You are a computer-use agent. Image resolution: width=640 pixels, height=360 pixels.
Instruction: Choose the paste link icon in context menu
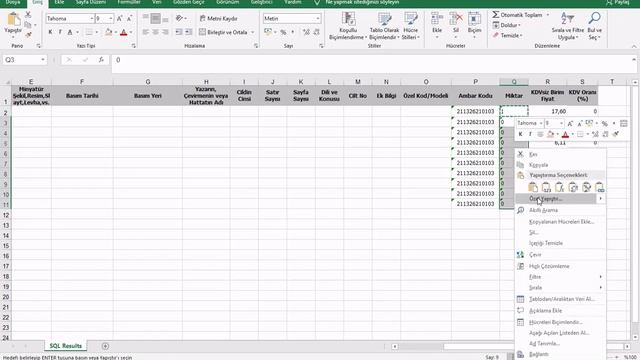coord(599,187)
